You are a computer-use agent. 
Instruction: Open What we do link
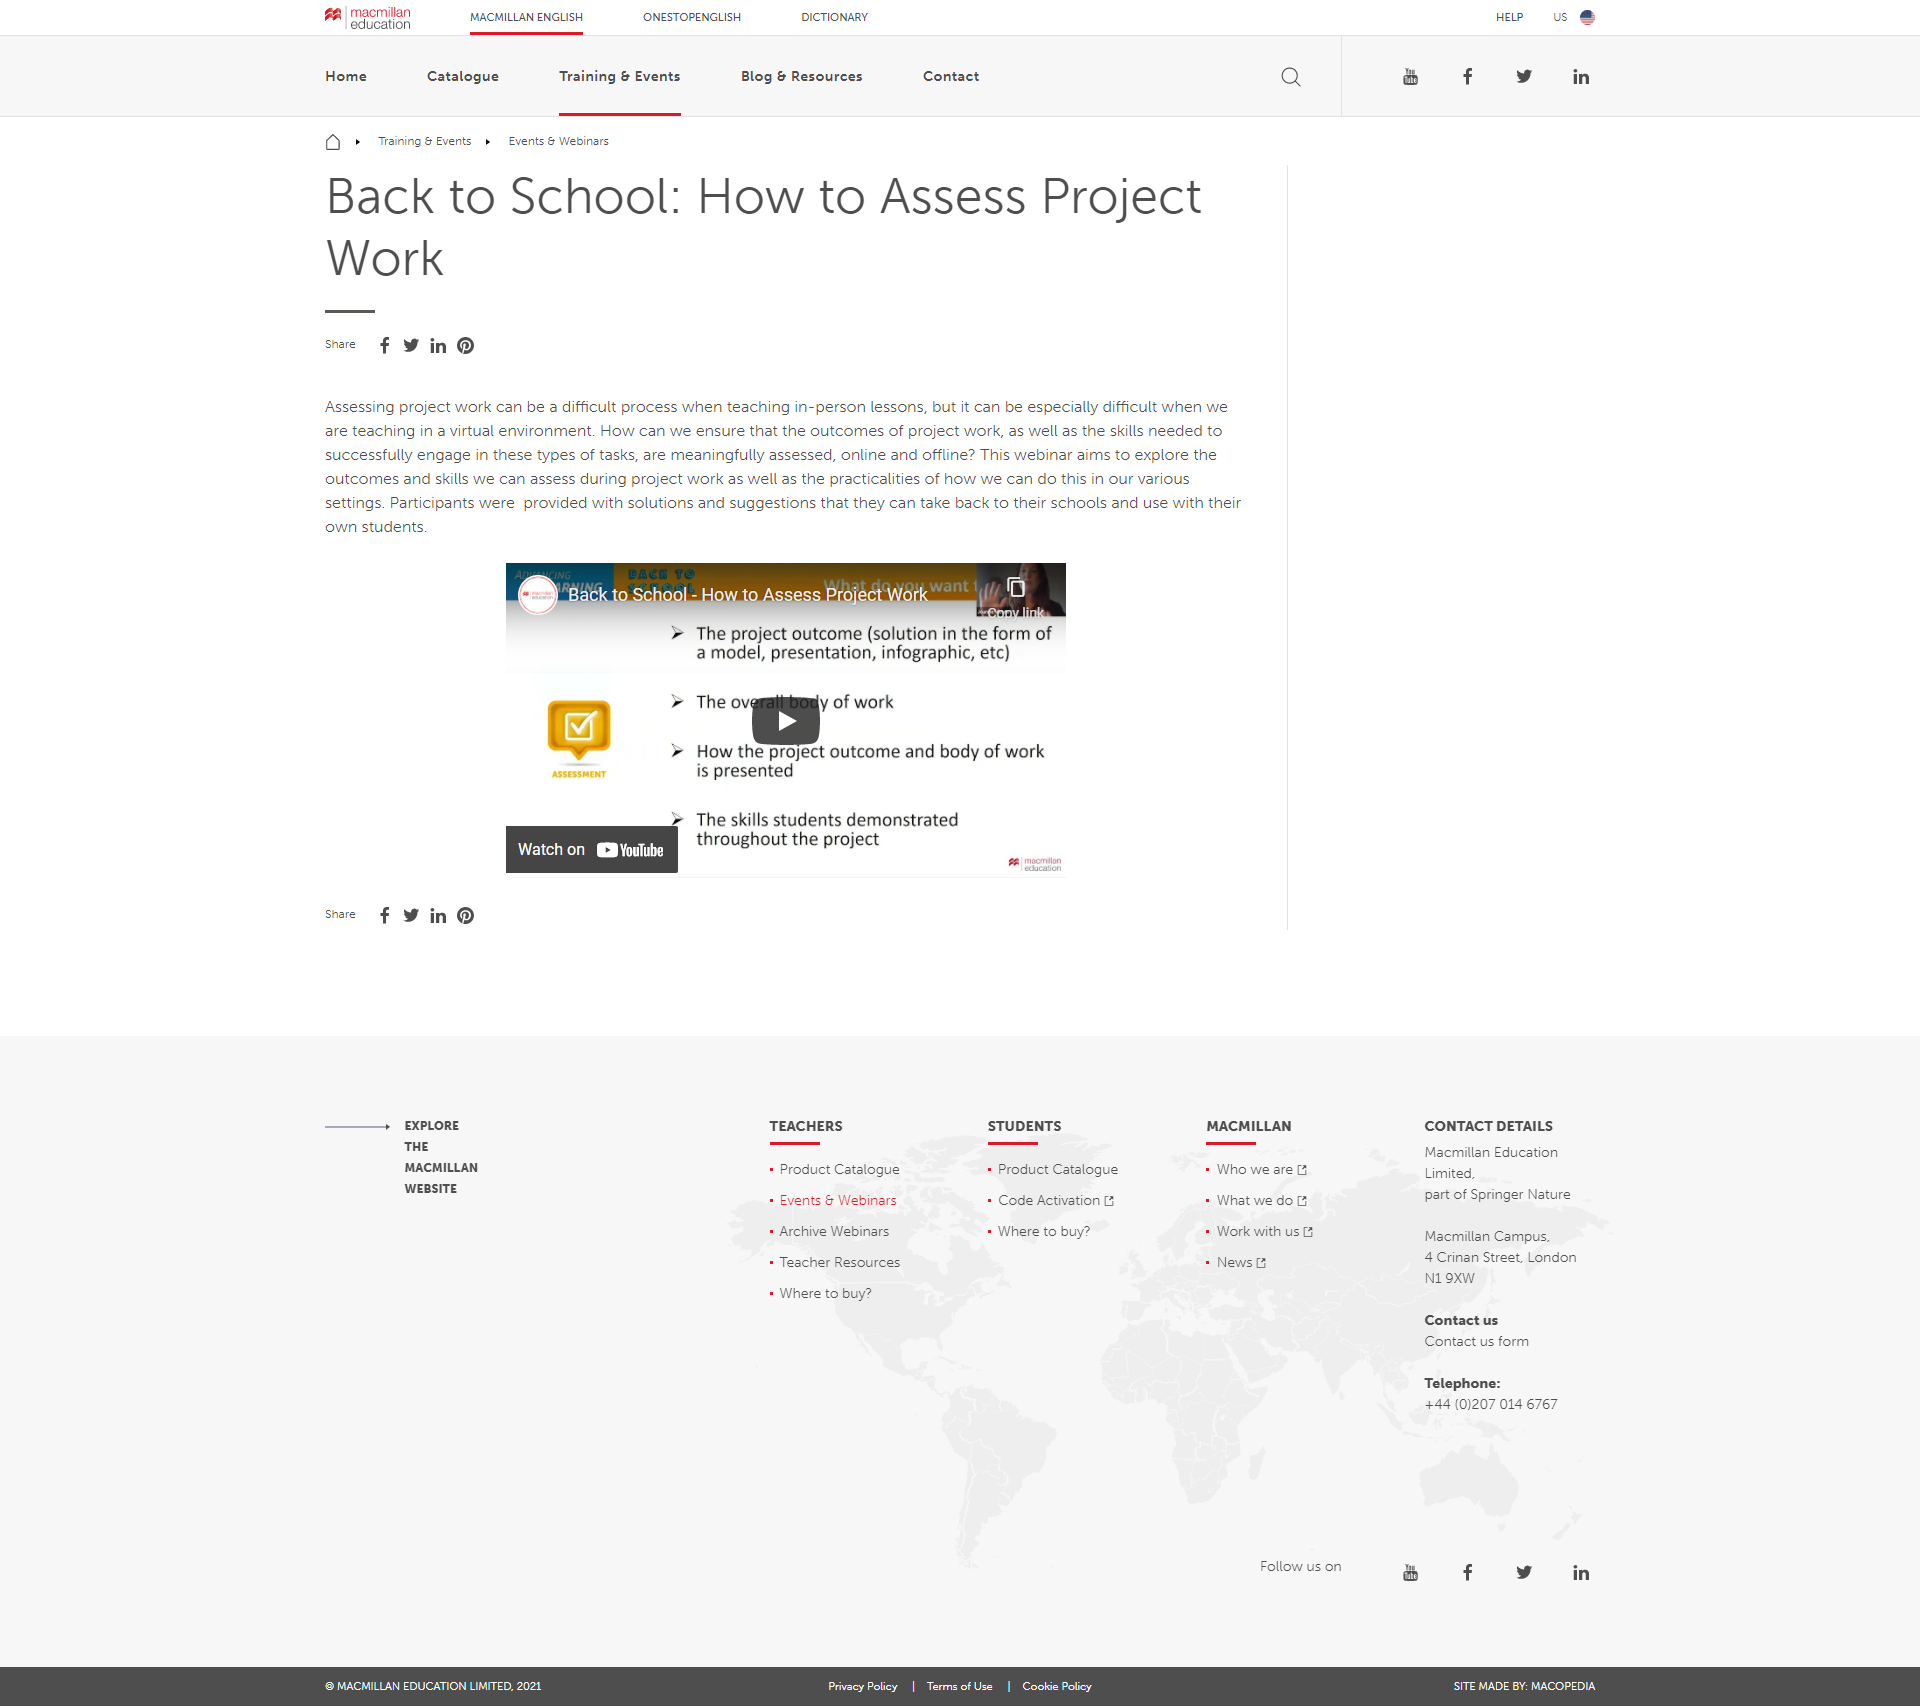tap(1262, 1201)
